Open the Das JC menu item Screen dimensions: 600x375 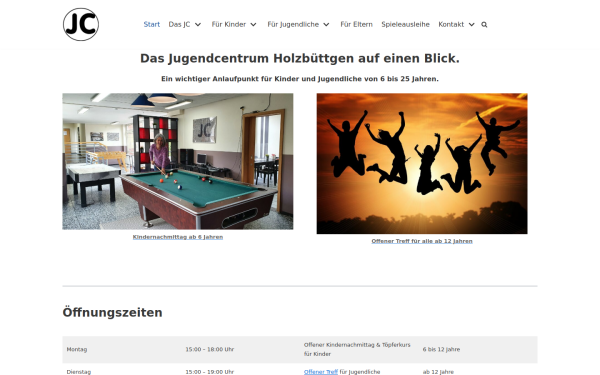pyautogui.click(x=179, y=24)
